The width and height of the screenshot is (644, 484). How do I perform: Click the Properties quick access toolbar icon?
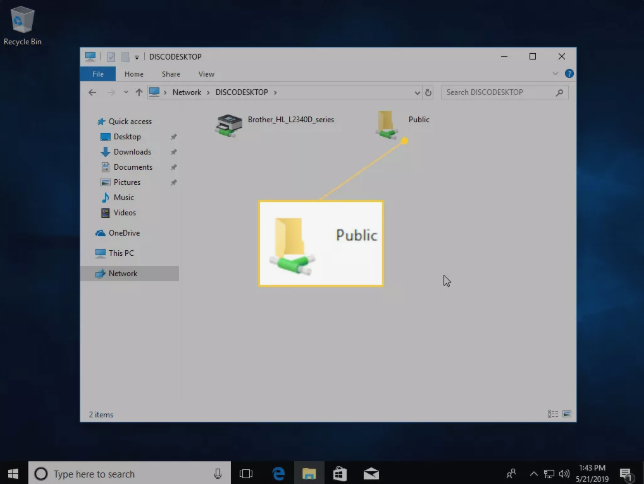111,57
